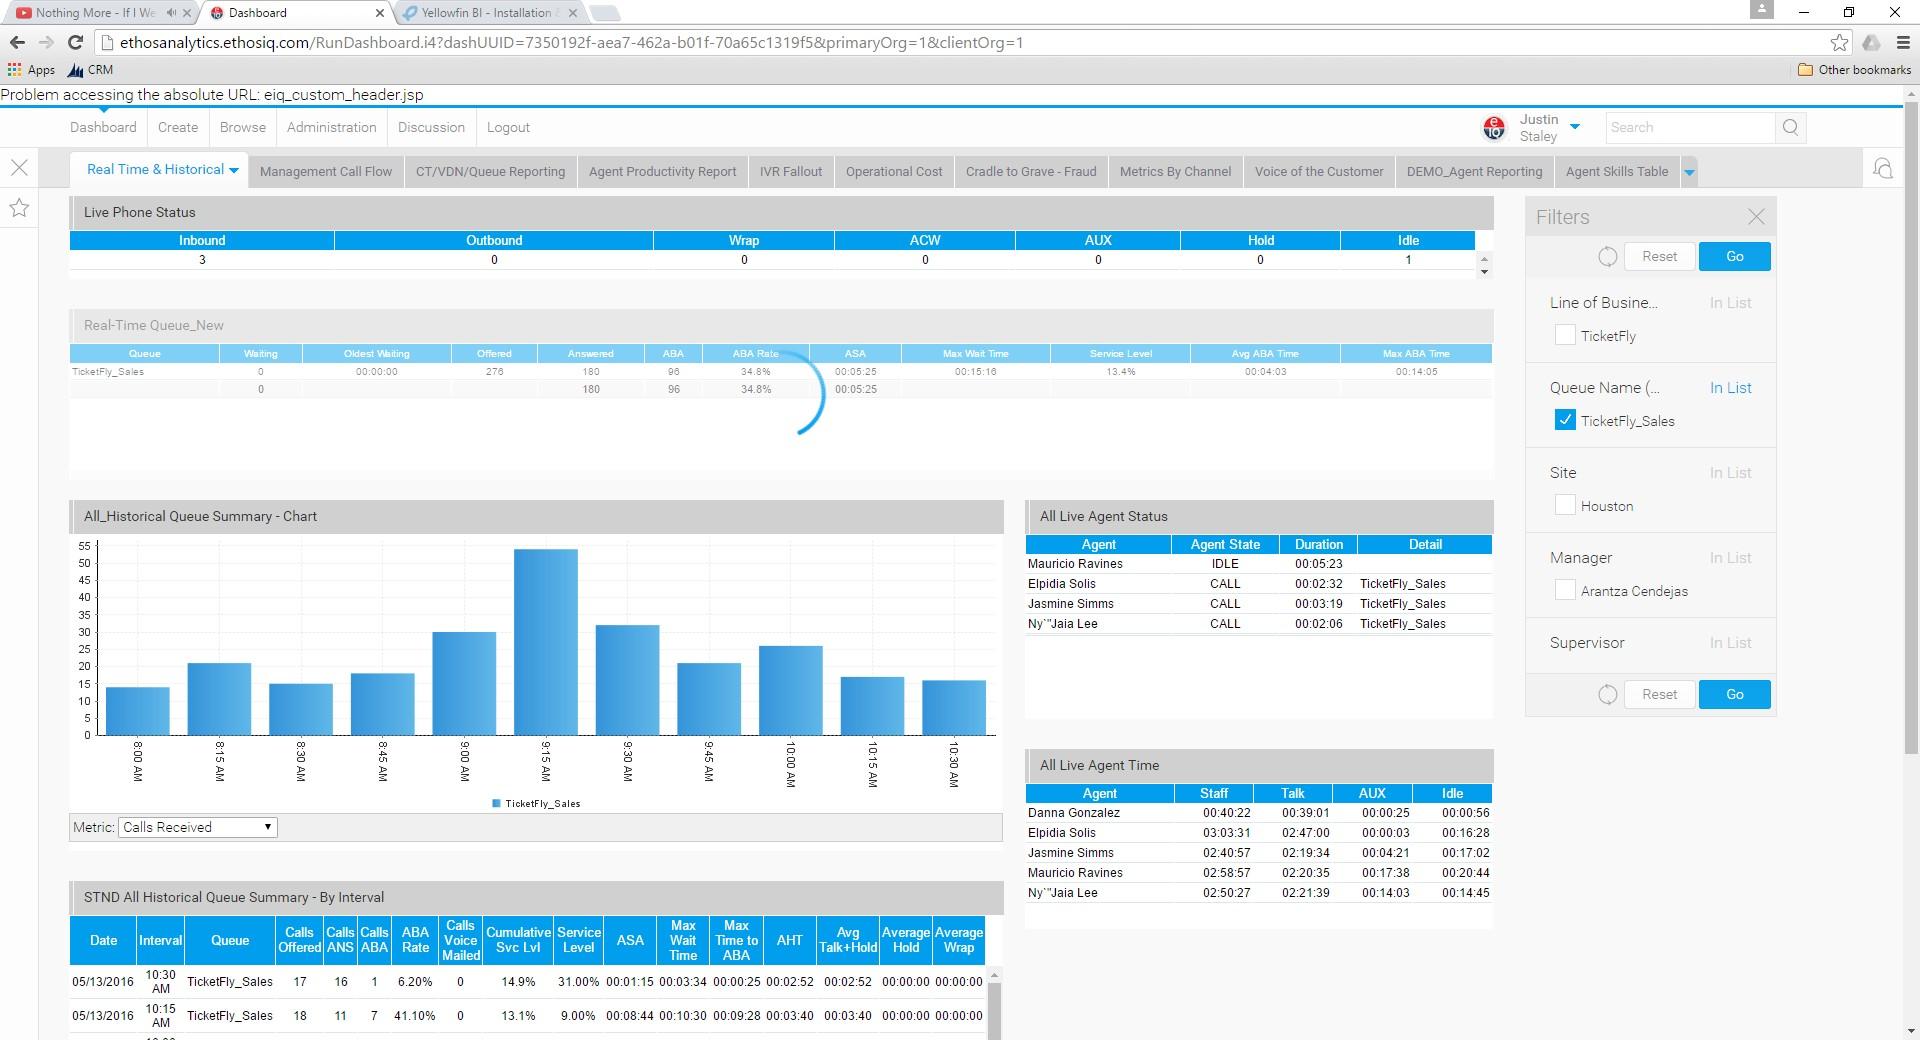Click Live Phone Status scroll down arrow
Image resolution: width=1920 pixels, height=1040 pixels.
[1484, 272]
